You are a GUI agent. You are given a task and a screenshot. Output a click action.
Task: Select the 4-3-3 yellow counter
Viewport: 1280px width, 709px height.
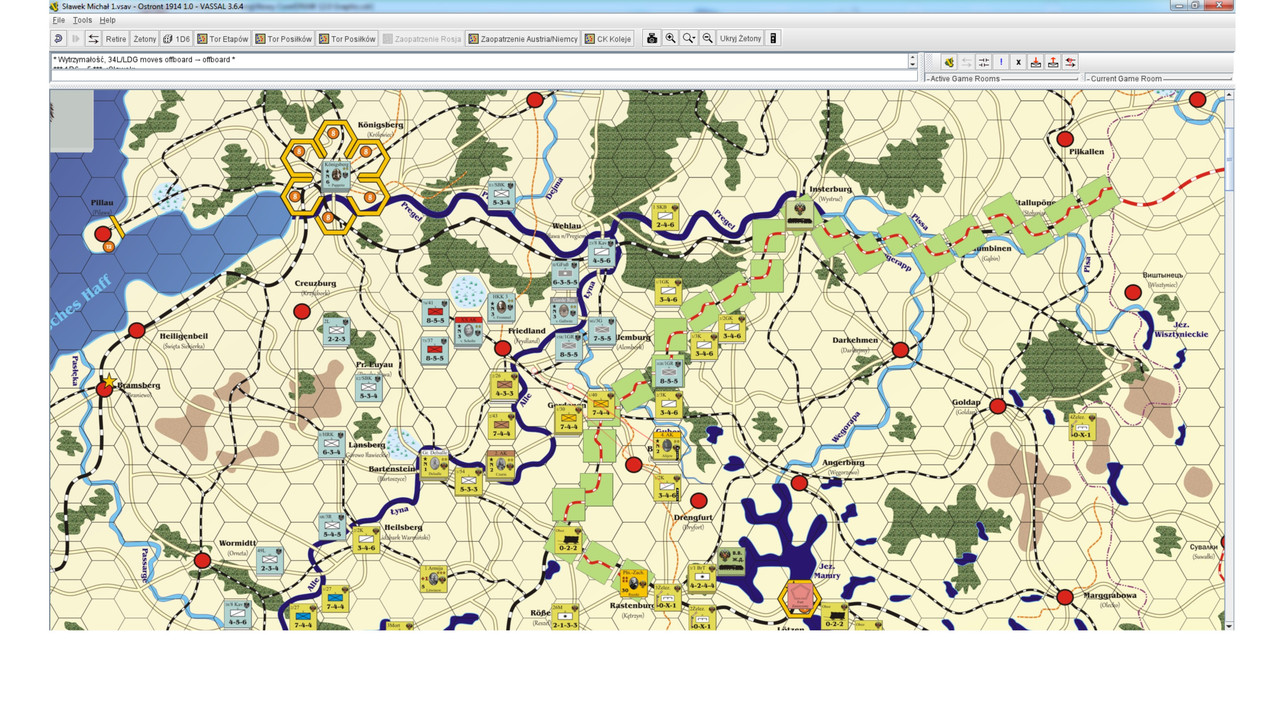[503, 385]
